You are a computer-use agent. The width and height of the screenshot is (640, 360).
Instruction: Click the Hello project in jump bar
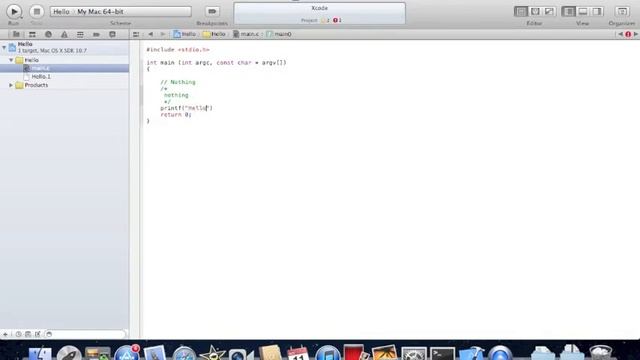click(x=184, y=34)
